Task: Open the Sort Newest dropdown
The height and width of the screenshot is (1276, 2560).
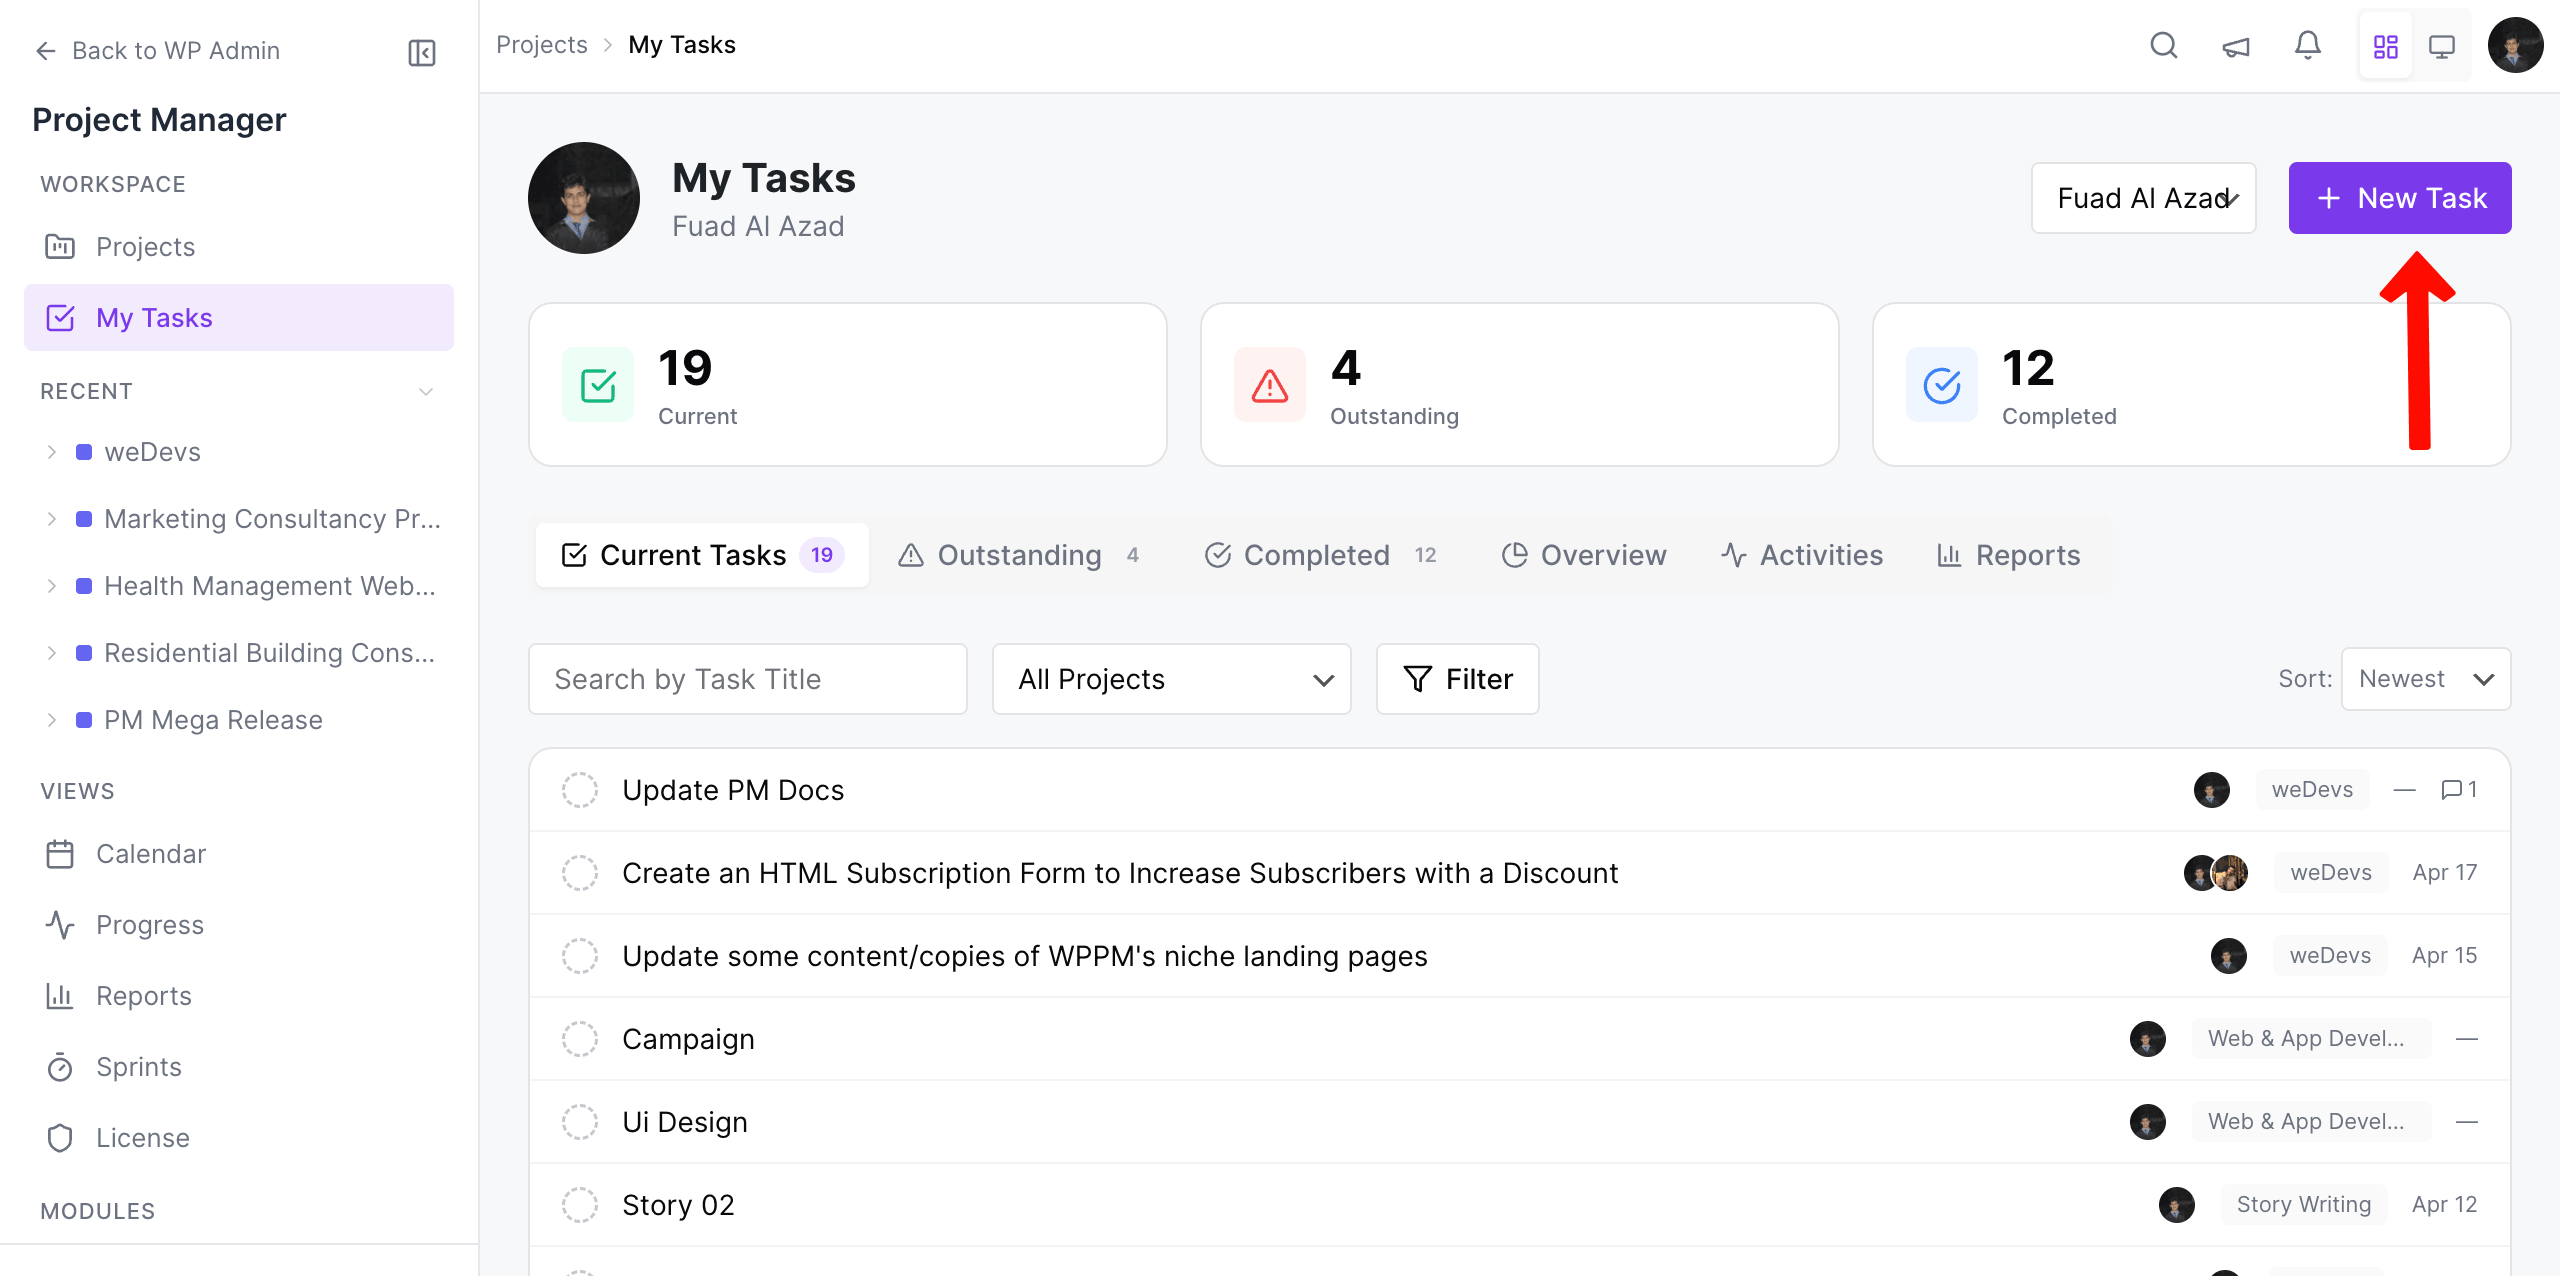Action: 2426,679
